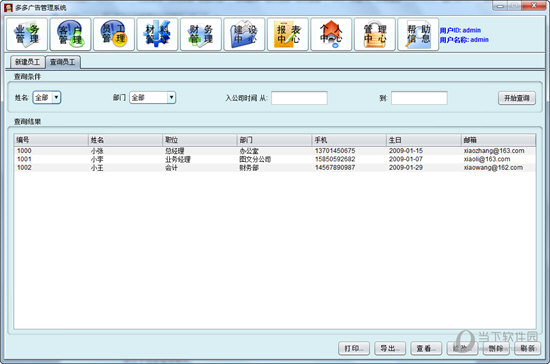Select the row with 编号 1000
The width and height of the screenshot is (550, 364).
(x=275, y=151)
